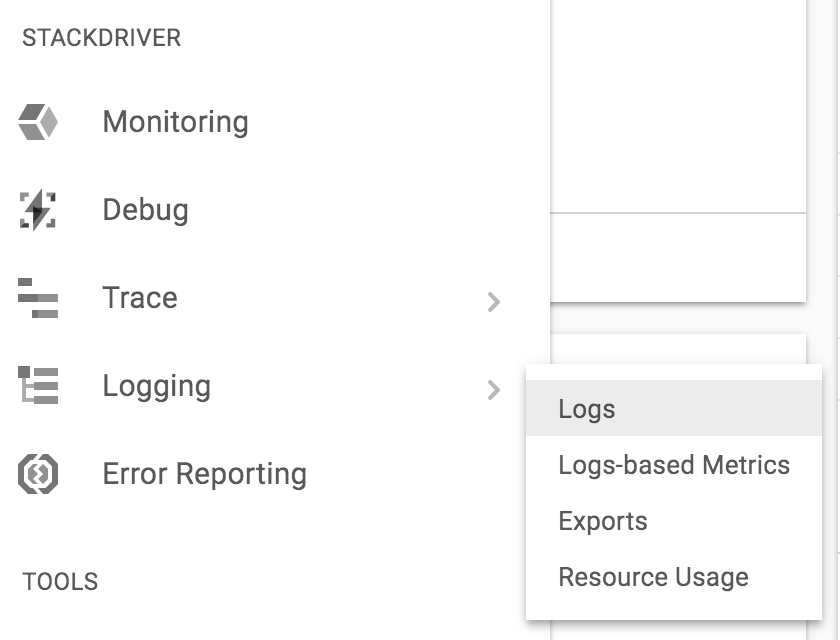Screen dimensions: 840x640
Task: Click the Logging tree-list icon
Action: point(38,386)
